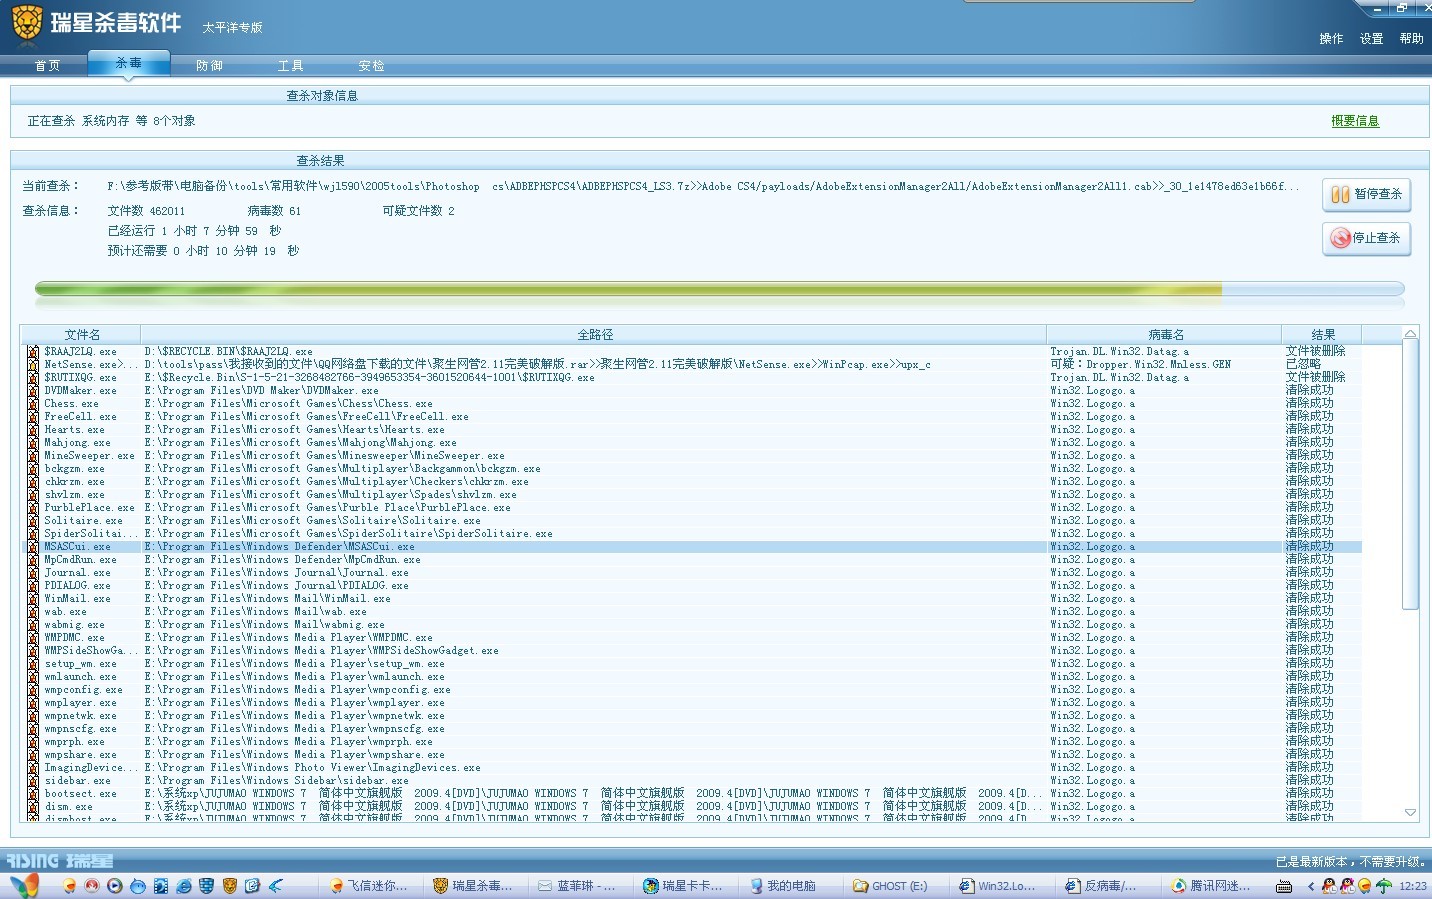This screenshot has width=1432, height=899.
Task: Open the 设置 menu
Action: [1371, 39]
